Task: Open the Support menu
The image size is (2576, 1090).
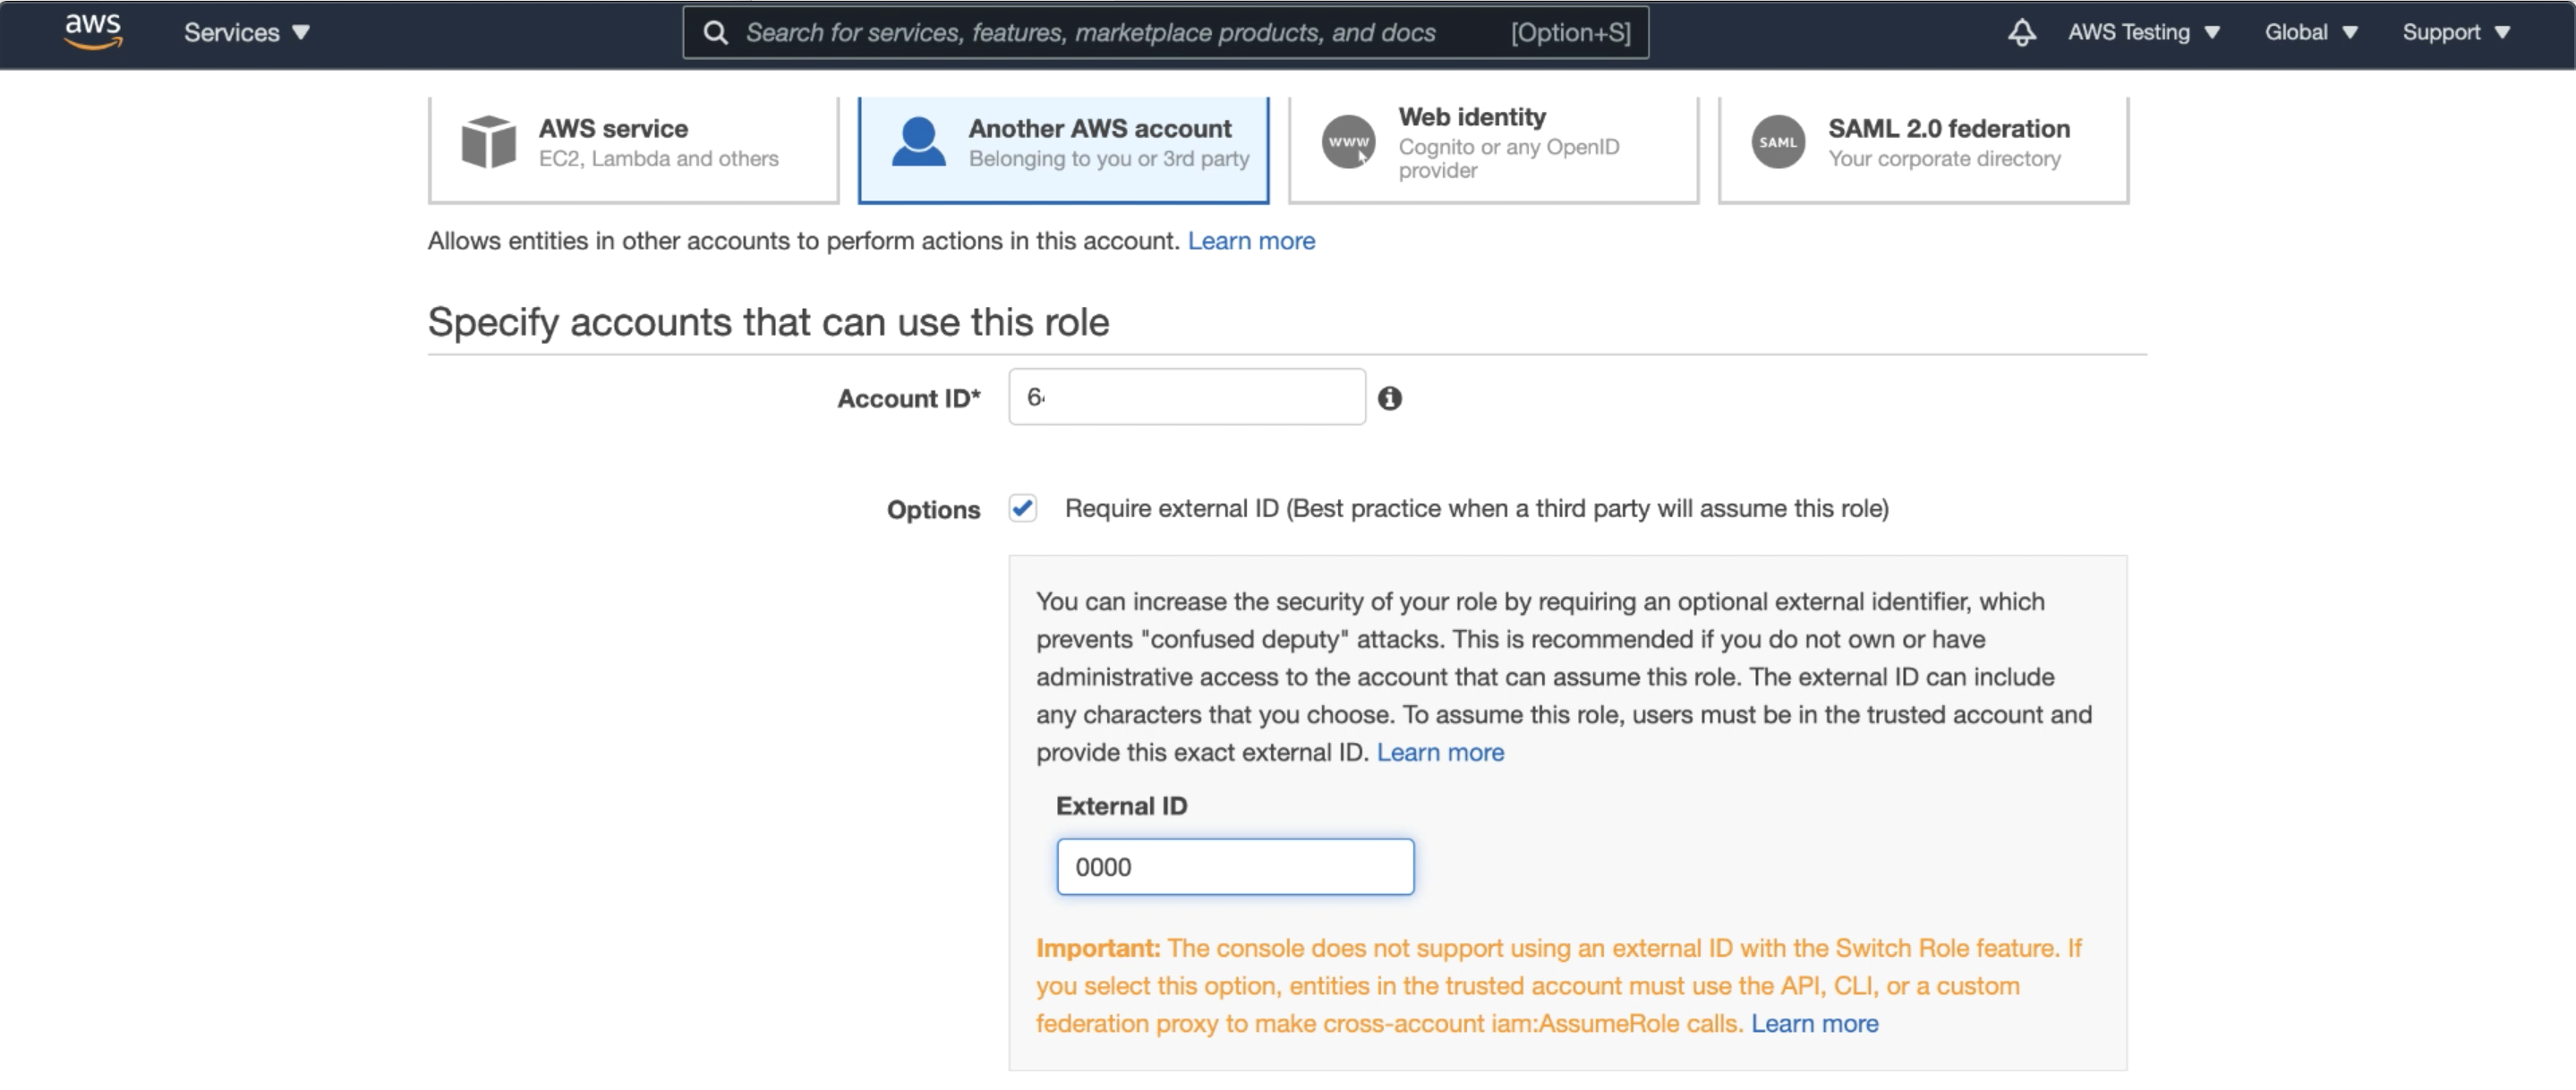Action: point(2455,33)
